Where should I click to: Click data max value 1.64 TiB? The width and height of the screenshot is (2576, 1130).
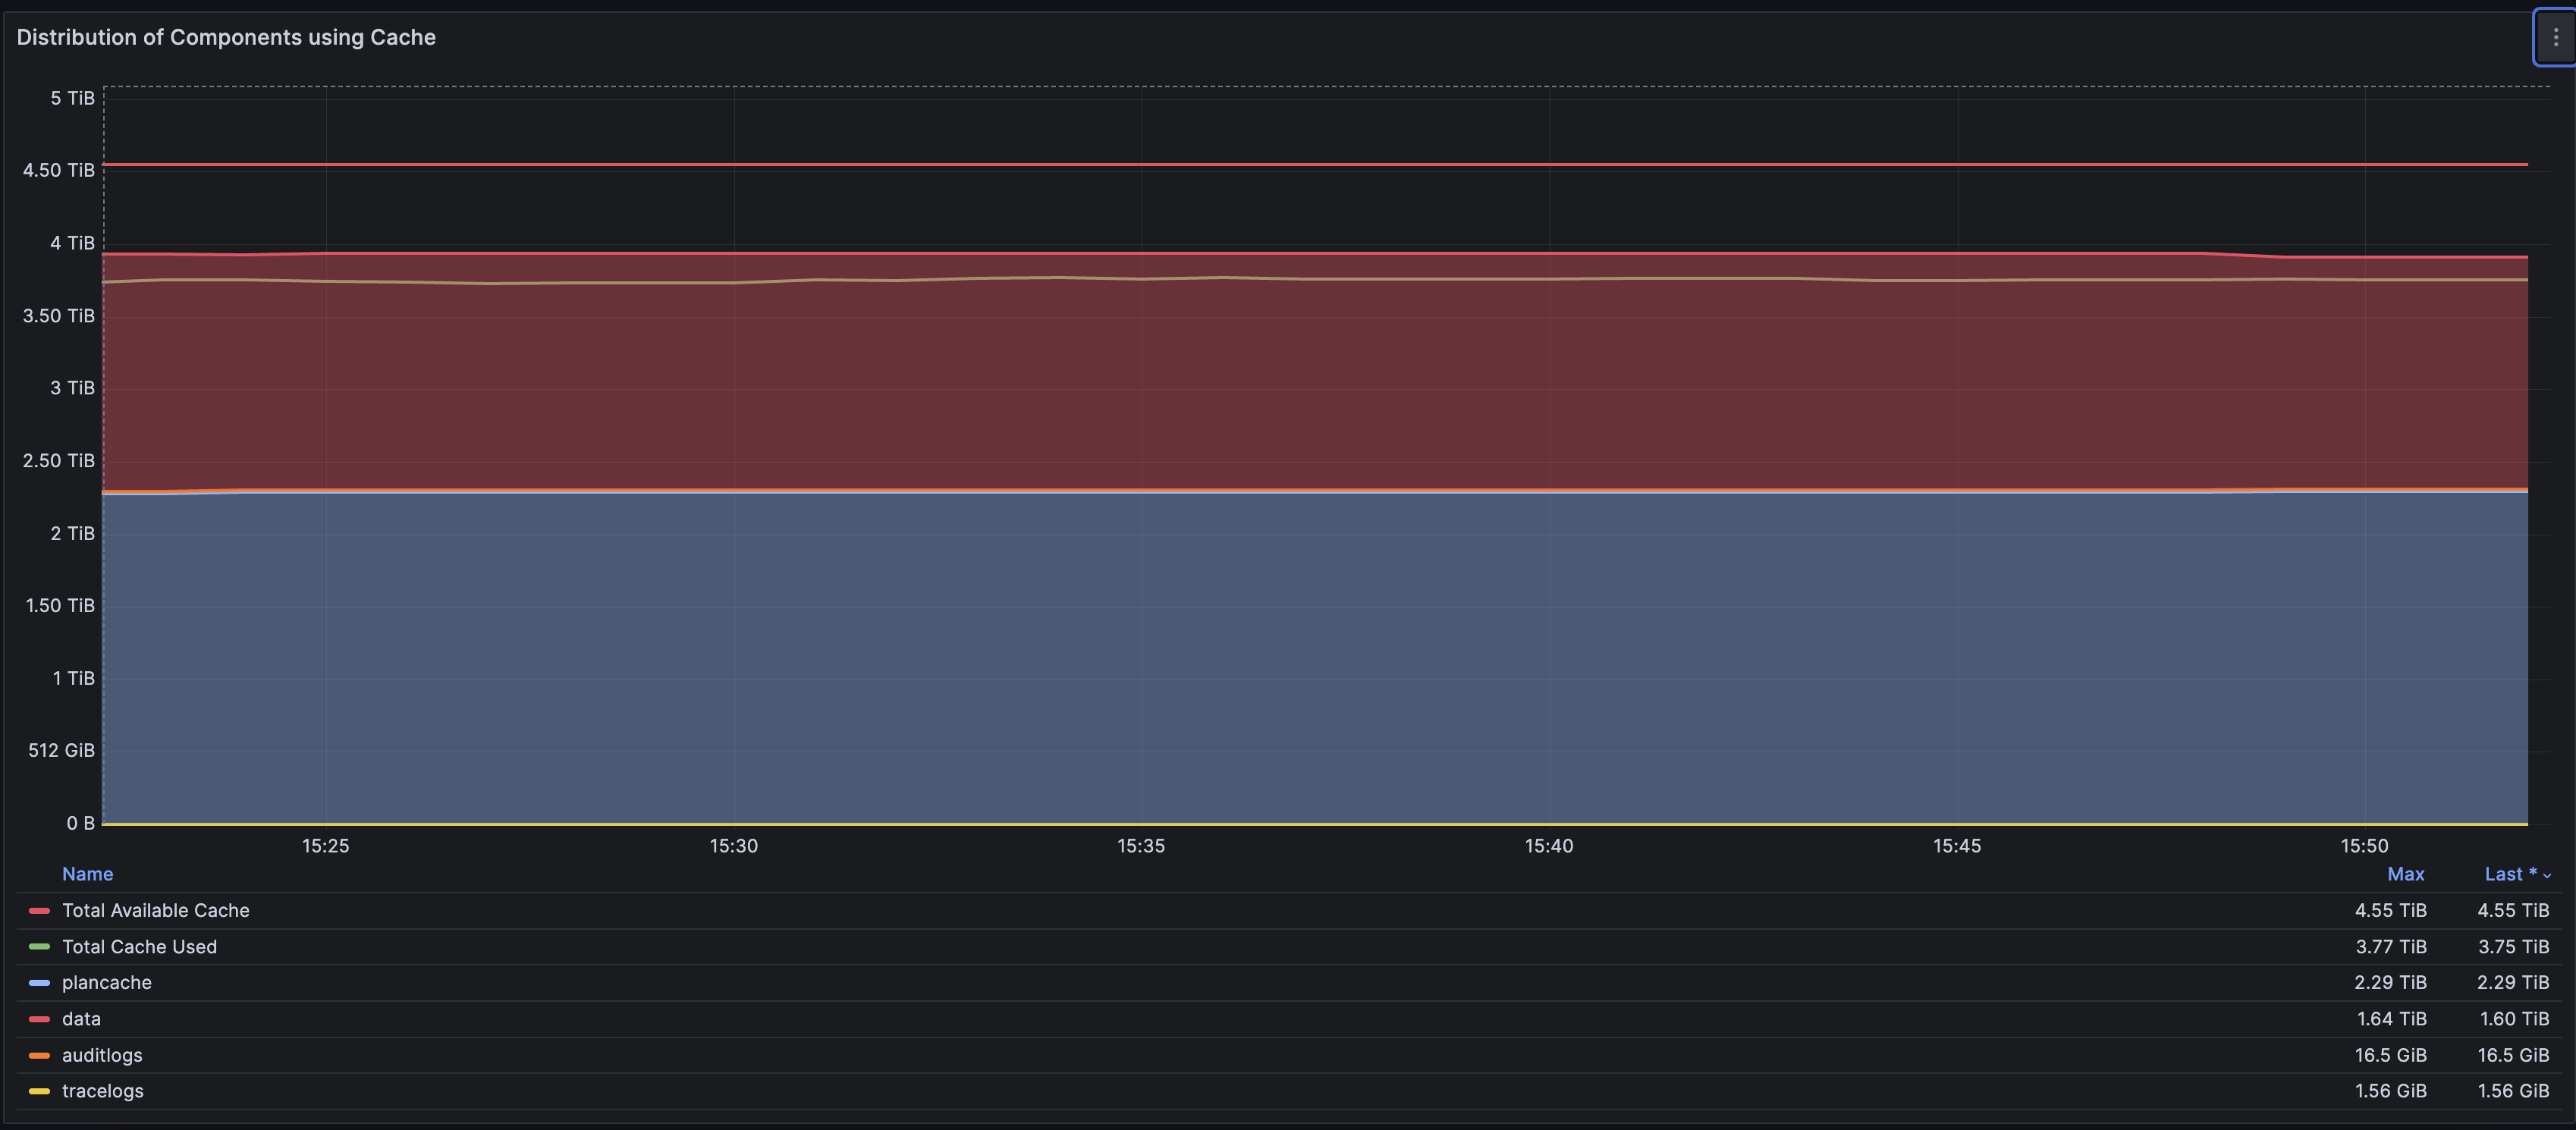tap(2391, 1018)
